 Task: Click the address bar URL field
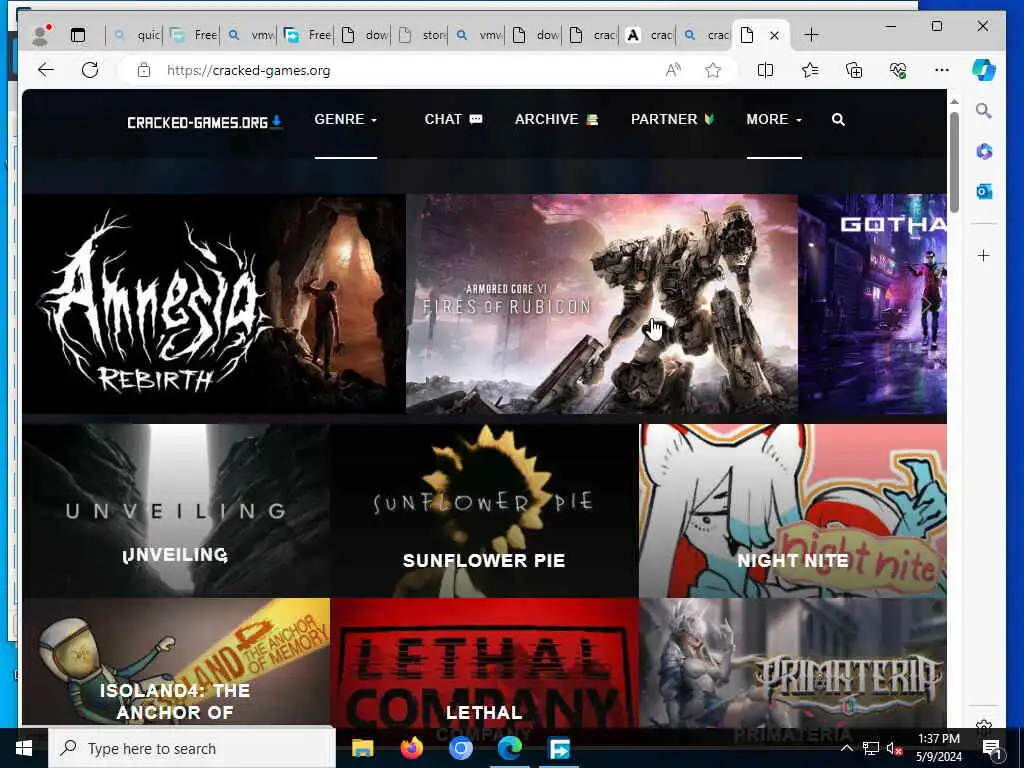[x=405, y=70]
